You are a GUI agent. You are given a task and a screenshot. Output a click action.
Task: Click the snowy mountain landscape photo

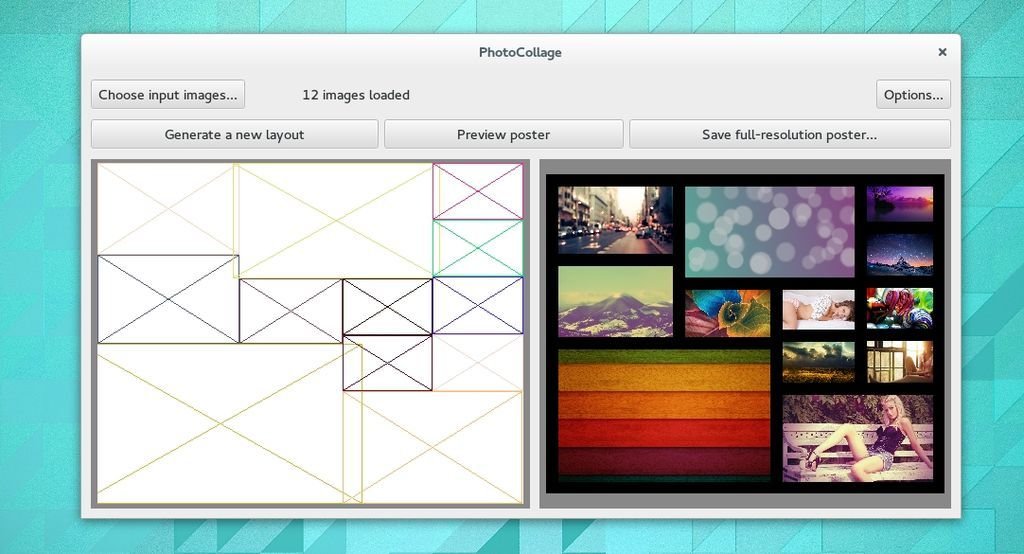pyautogui.click(x=615, y=301)
